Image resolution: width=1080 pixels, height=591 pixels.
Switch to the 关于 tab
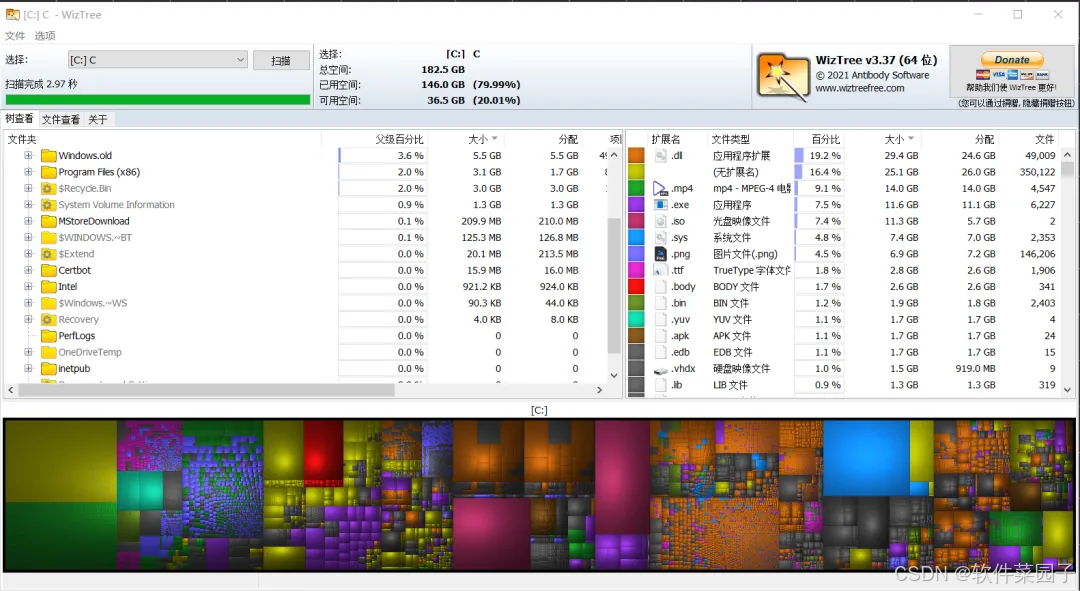98,120
